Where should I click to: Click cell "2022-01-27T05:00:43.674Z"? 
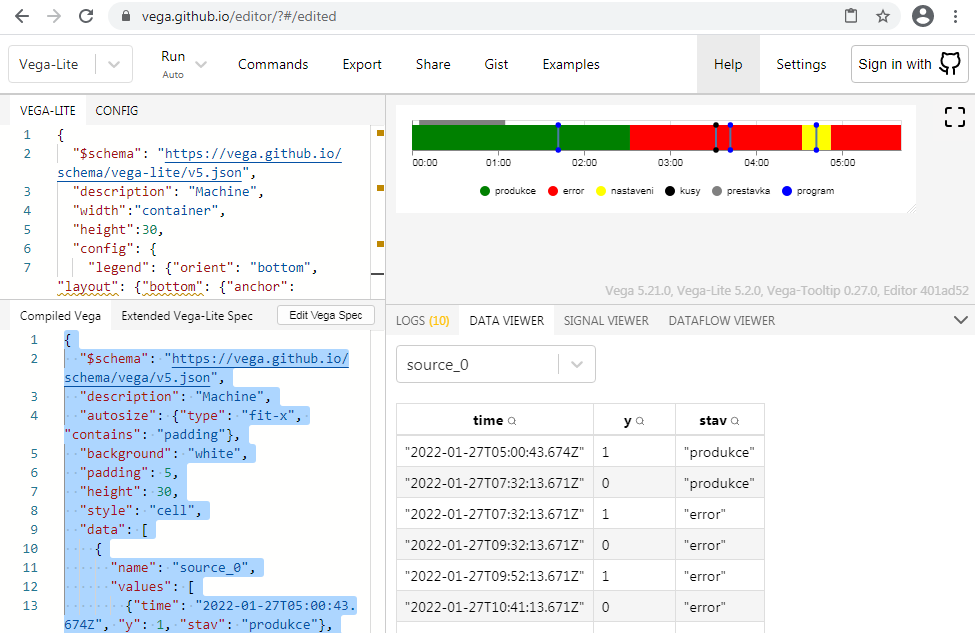click(x=494, y=452)
